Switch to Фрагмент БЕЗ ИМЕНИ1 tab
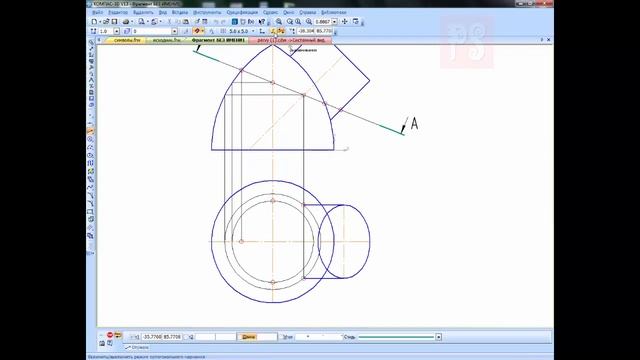Screen dimensions: 640x360 [218, 40]
